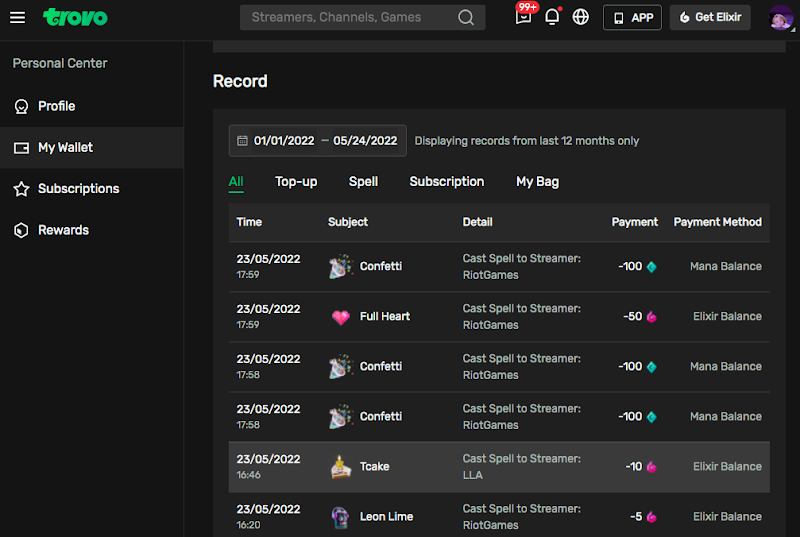800x537 pixels.
Task: Open Rewards in the sidebar
Action: [x=63, y=230]
